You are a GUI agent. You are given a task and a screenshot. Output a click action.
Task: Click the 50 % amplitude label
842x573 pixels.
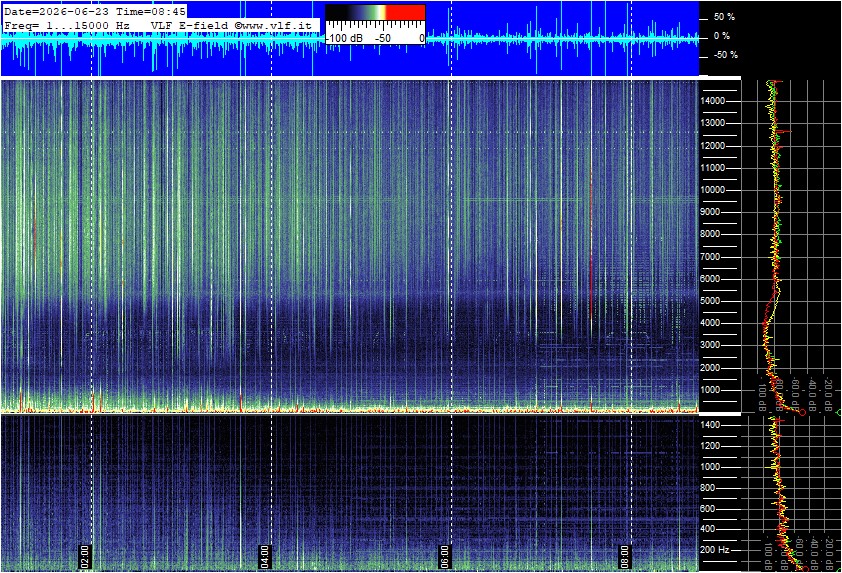724,17
